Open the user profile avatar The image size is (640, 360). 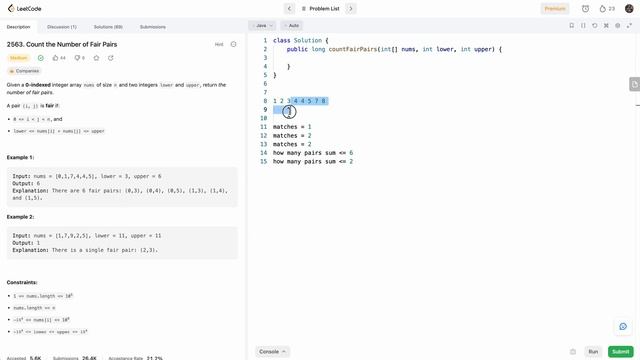pyautogui.click(x=629, y=9)
